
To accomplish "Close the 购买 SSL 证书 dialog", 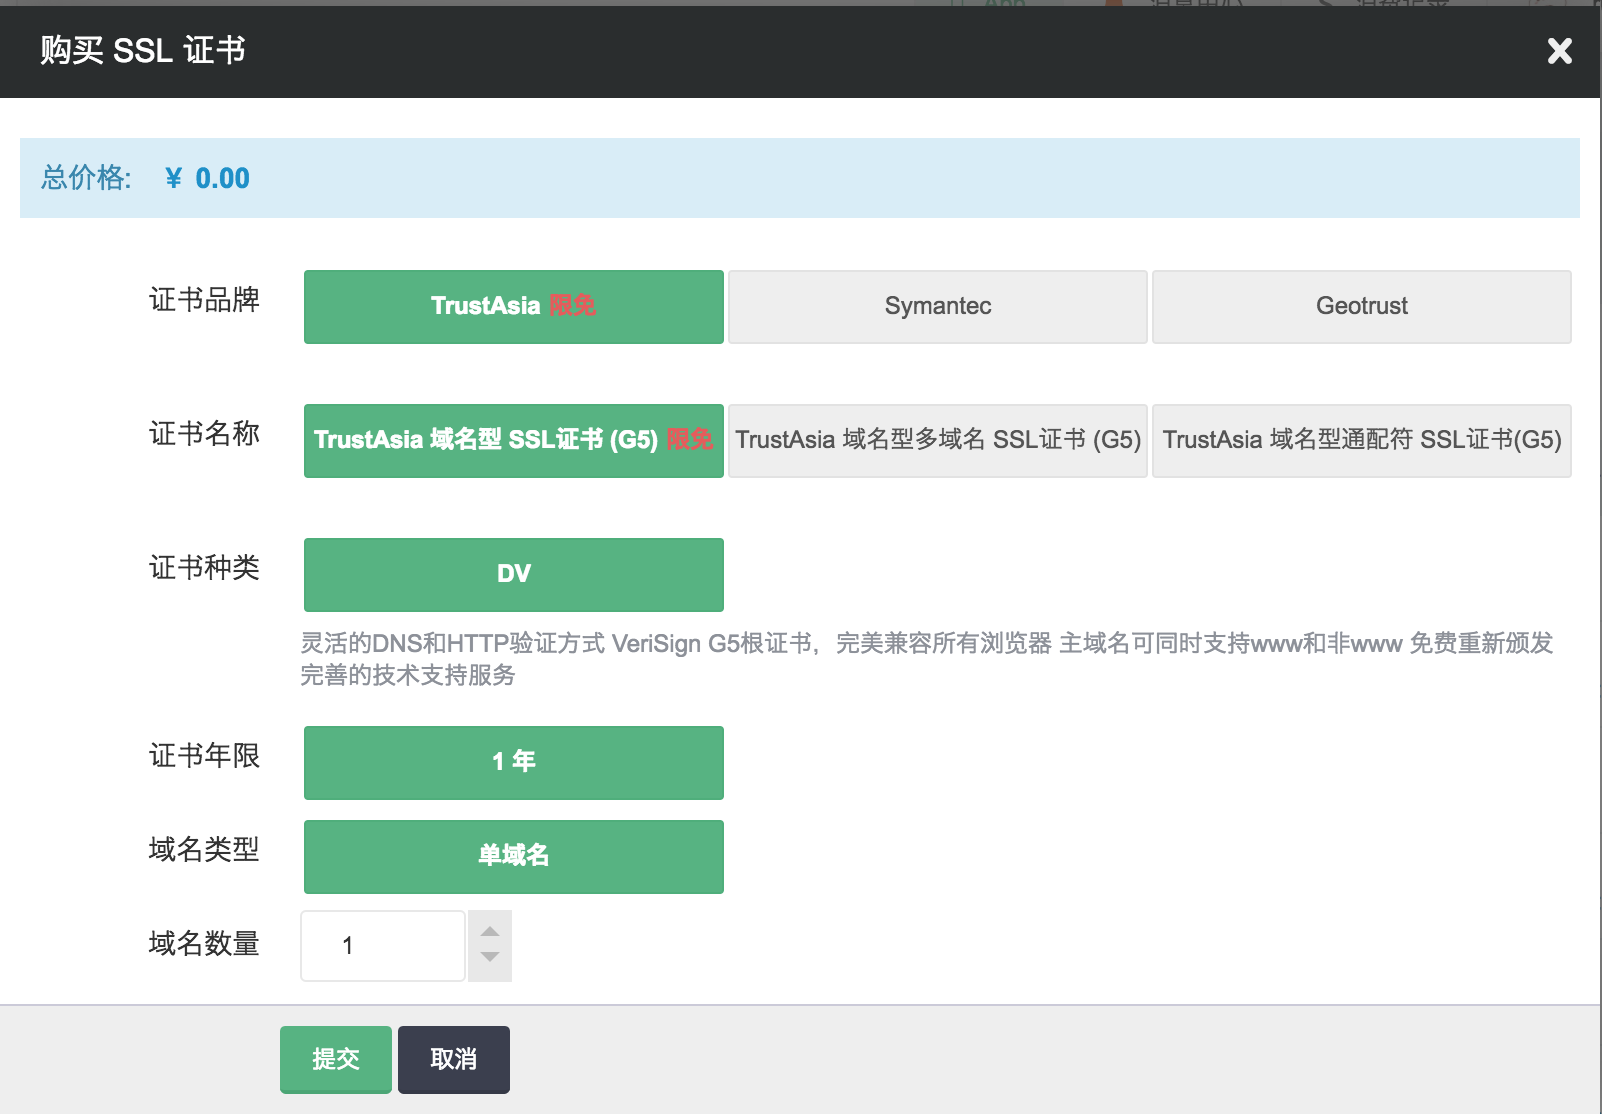I will (x=1559, y=51).
